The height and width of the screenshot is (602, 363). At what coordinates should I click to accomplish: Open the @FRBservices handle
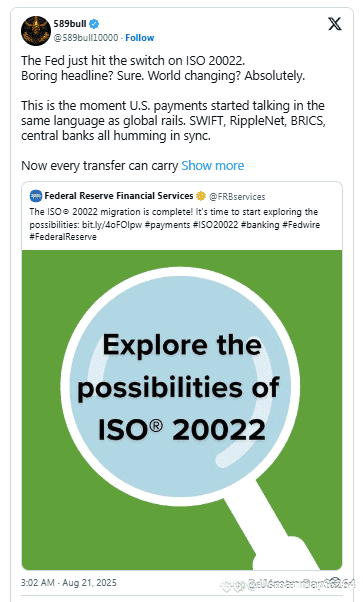pyautogui.click(x=237, y=197)
